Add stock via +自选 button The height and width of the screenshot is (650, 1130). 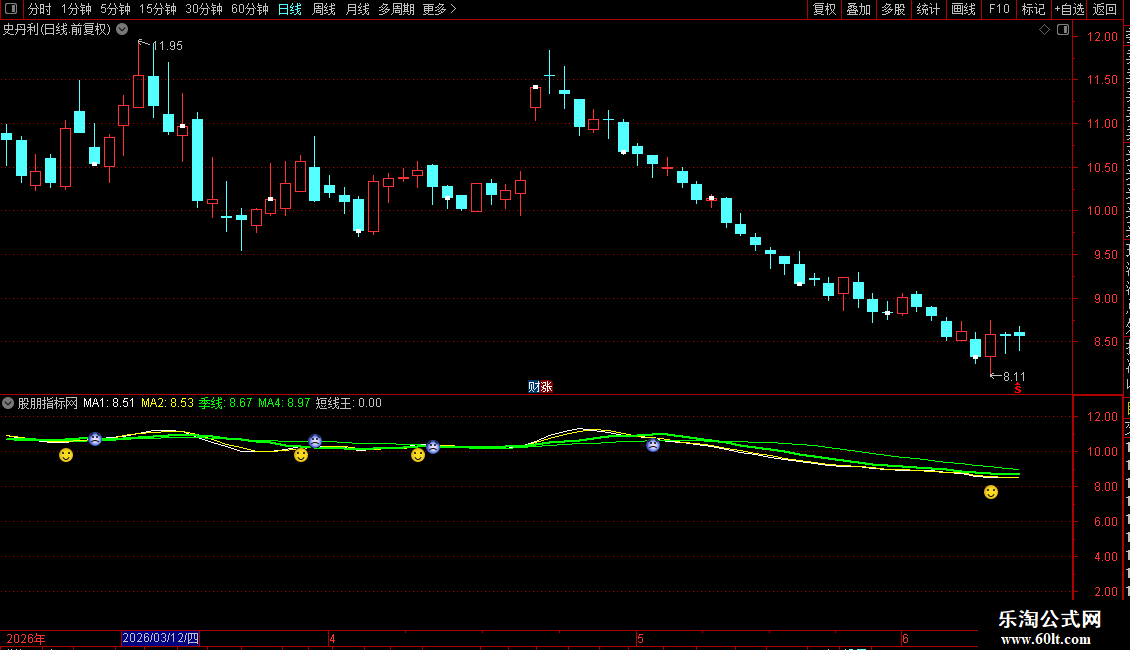[x=1069, y=9]
